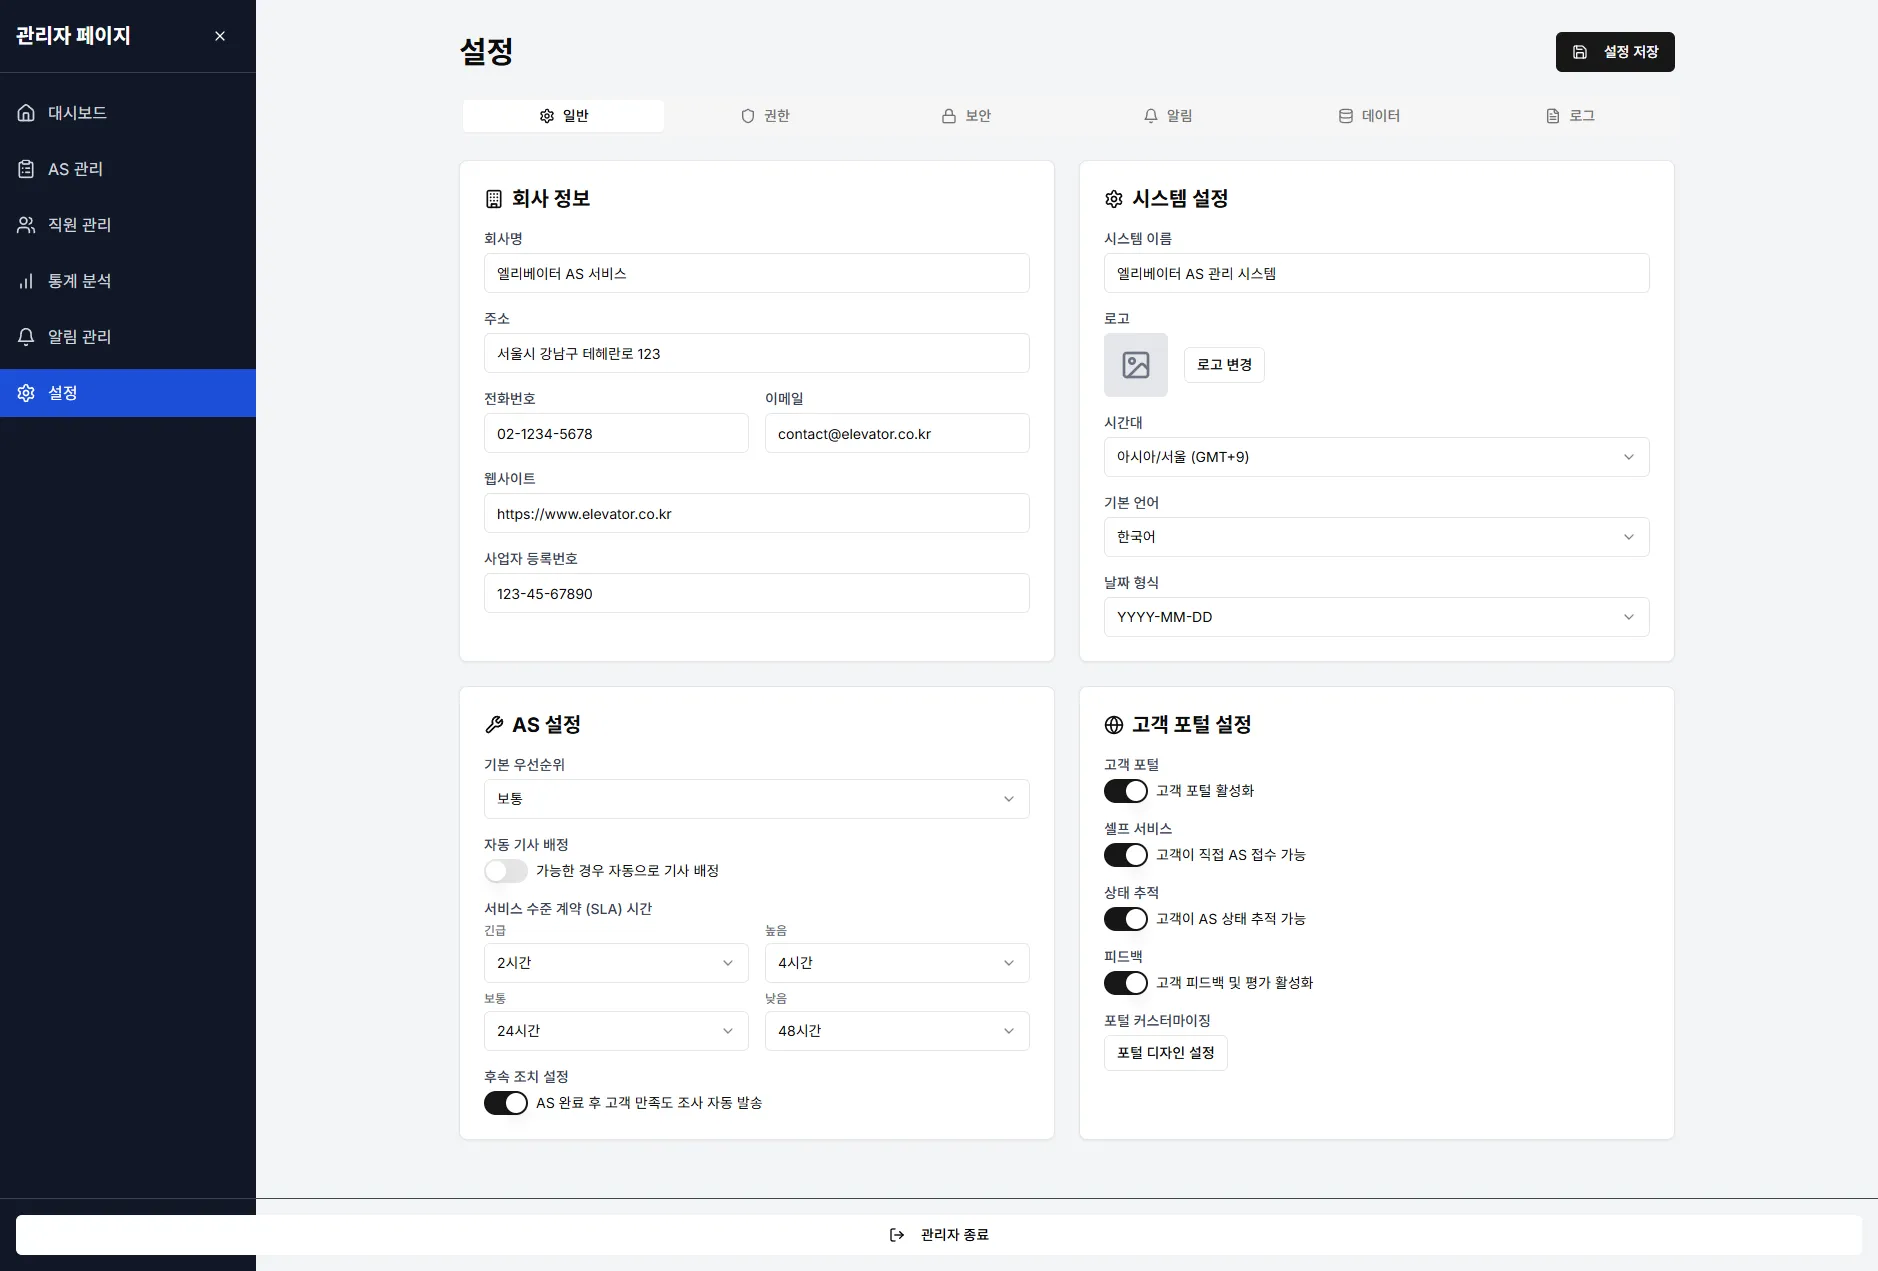
Task: Click the gear icon next to 시스템 설정
Action: pyautogui.click(x=1114, y=199)
